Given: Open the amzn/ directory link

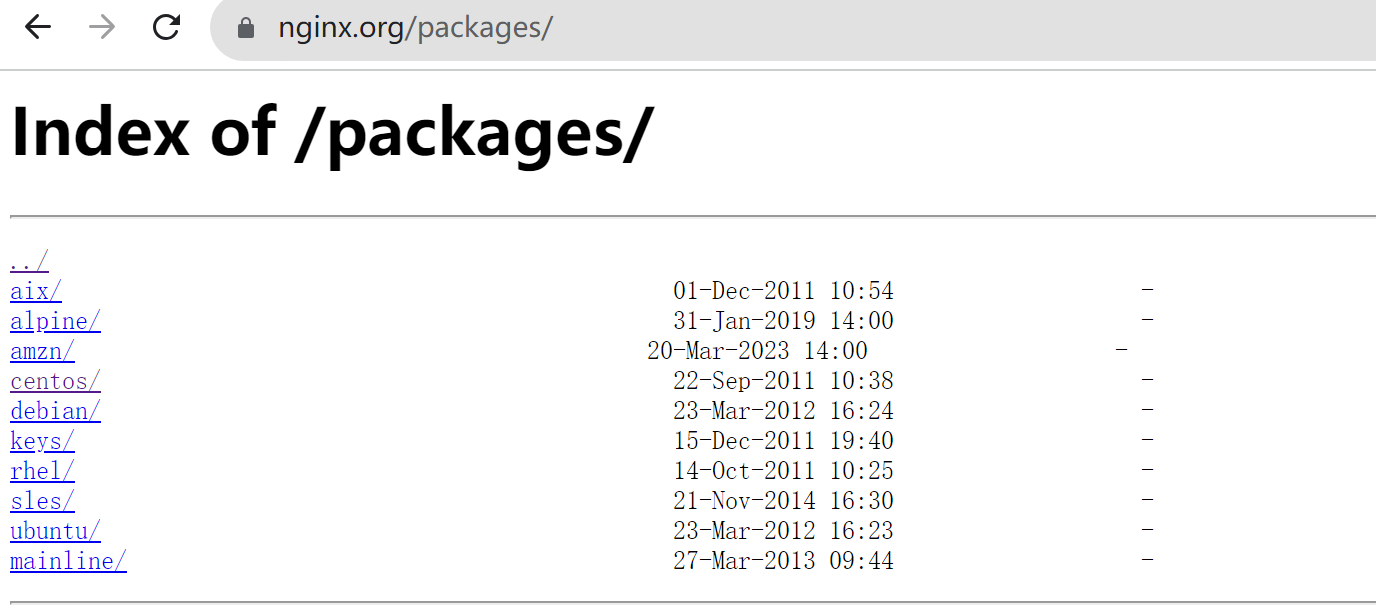Looking at the screenshot, I should tap(42, 351).
